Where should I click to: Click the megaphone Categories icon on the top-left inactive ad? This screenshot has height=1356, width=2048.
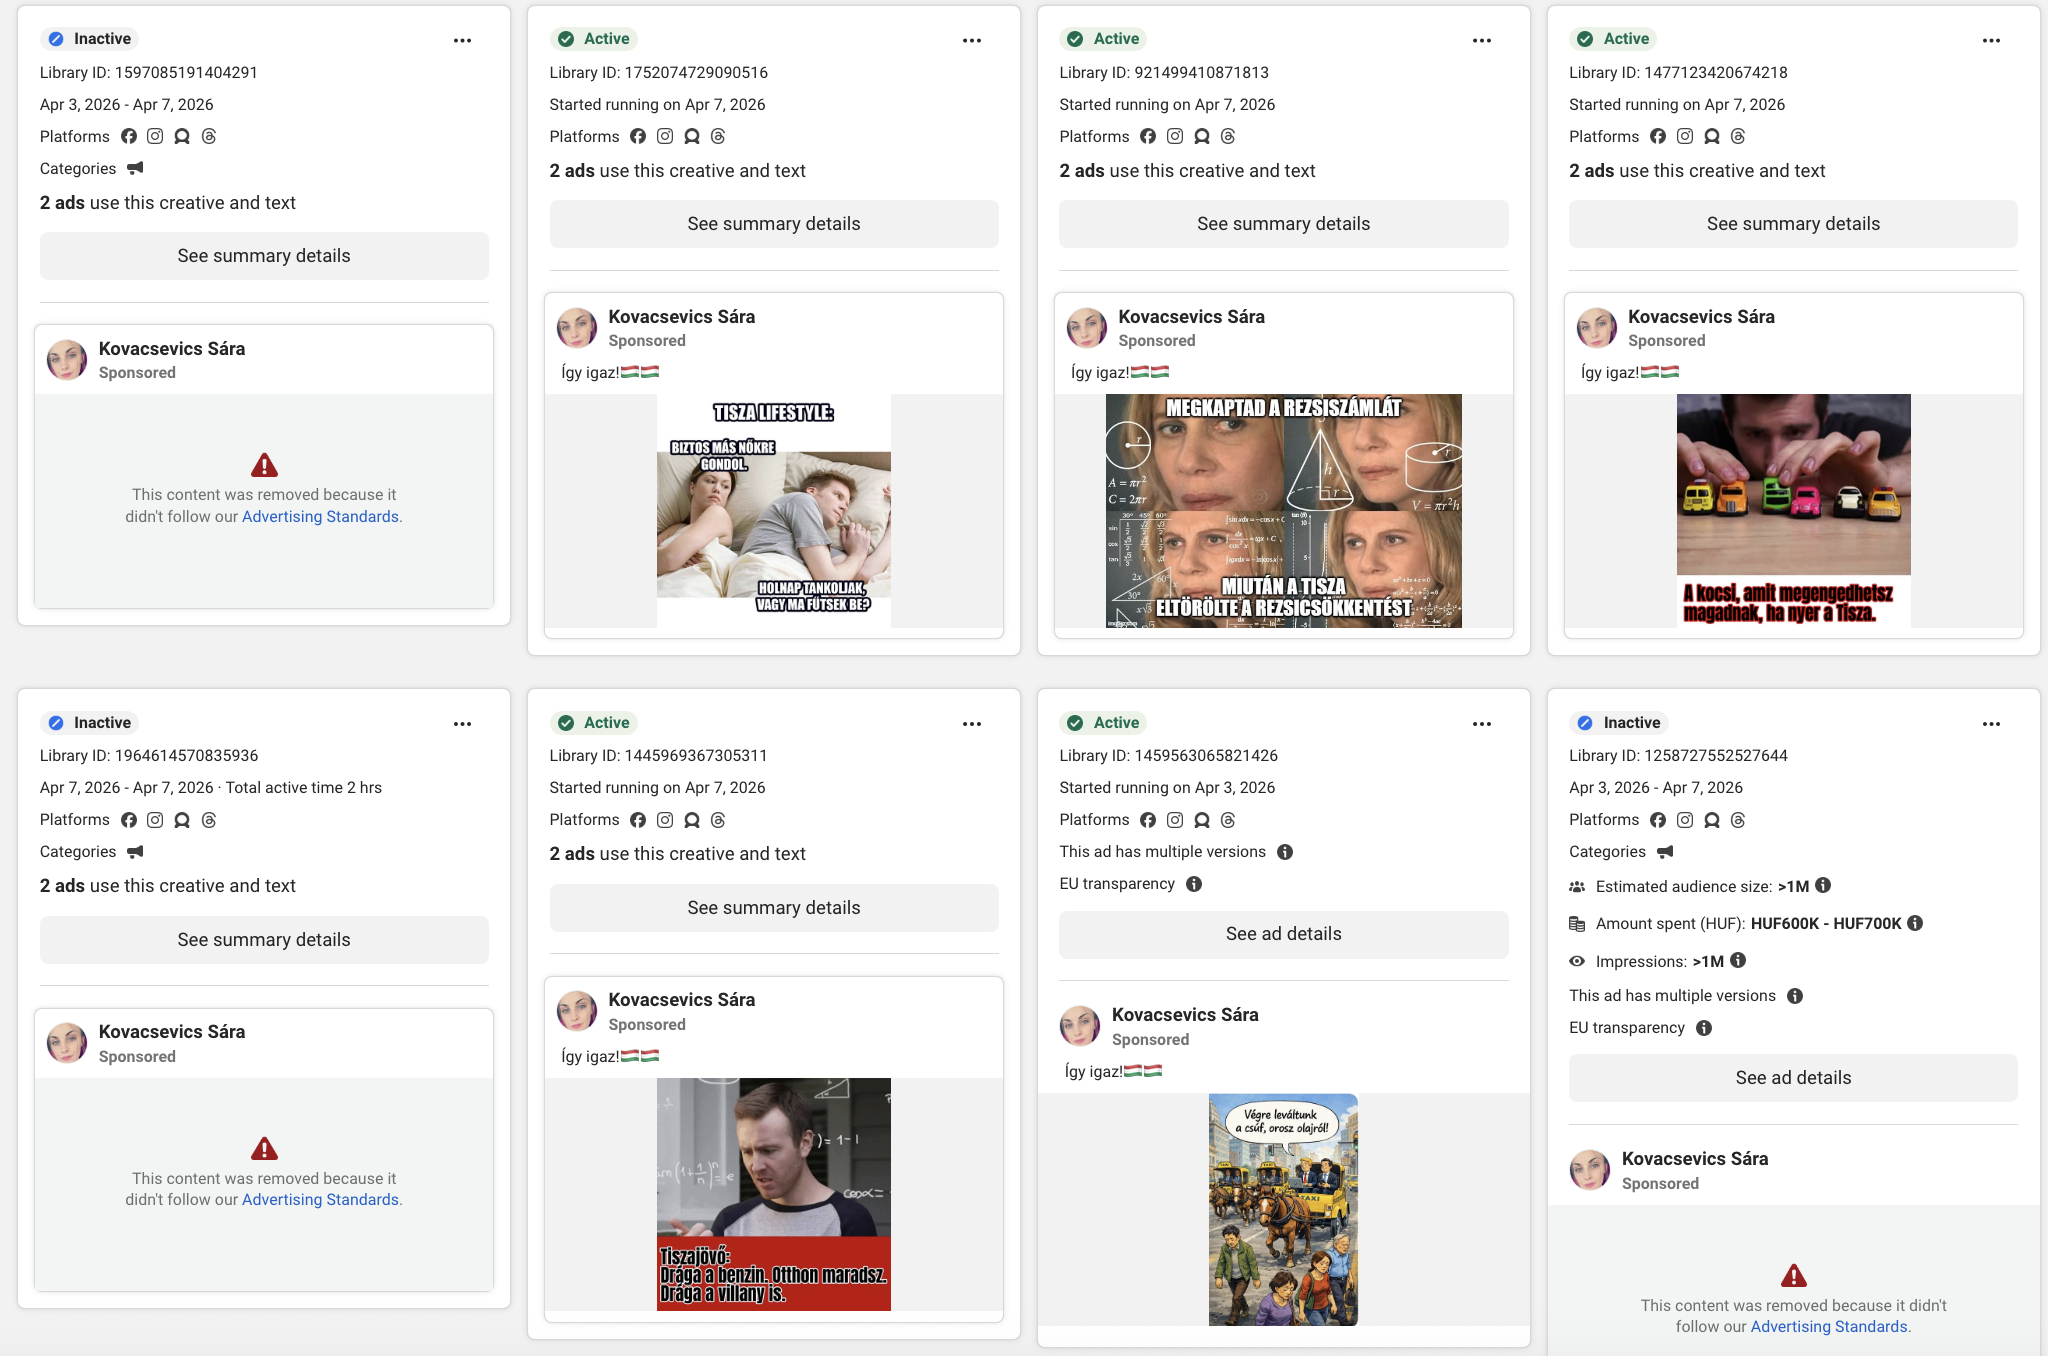click(136, 168)
